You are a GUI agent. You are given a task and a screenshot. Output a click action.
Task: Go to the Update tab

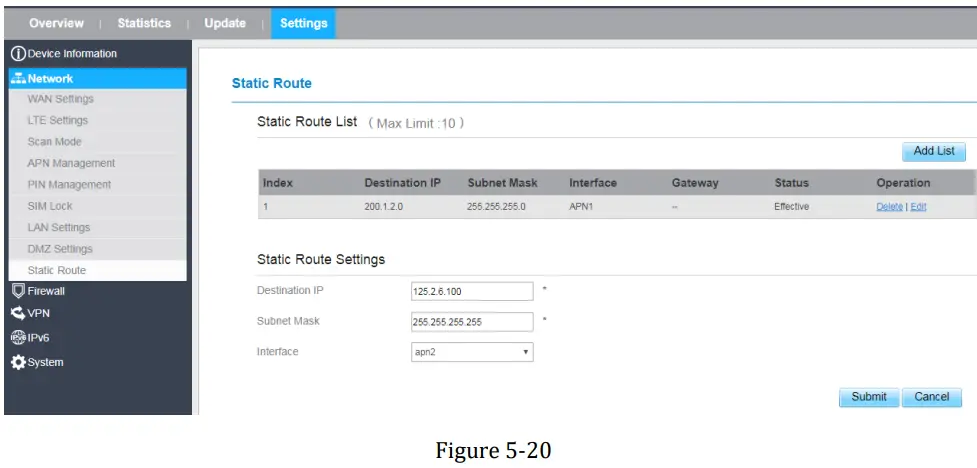(x=225, y=23)
